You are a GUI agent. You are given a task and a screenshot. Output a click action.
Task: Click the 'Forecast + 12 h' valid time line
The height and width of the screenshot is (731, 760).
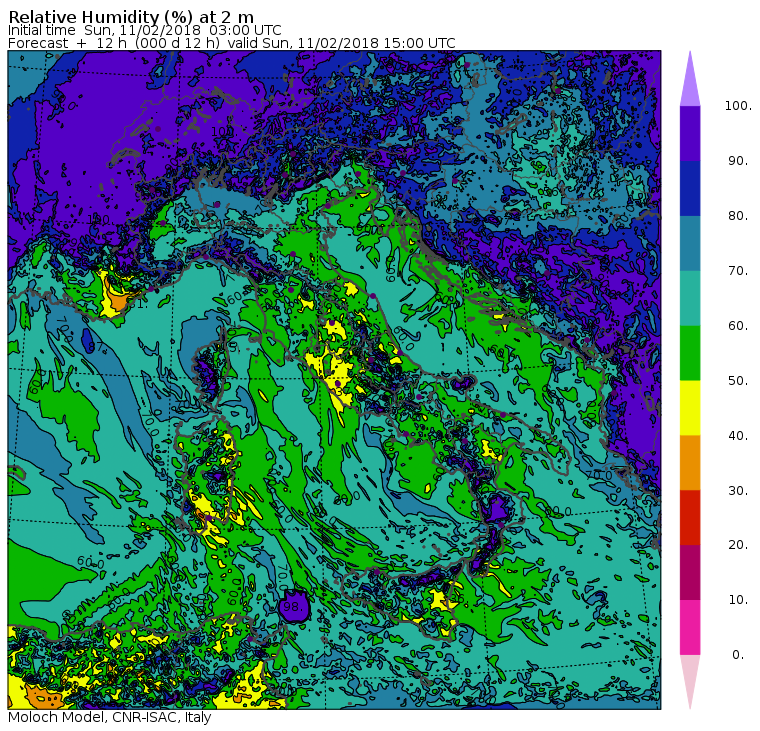(232, 43)
